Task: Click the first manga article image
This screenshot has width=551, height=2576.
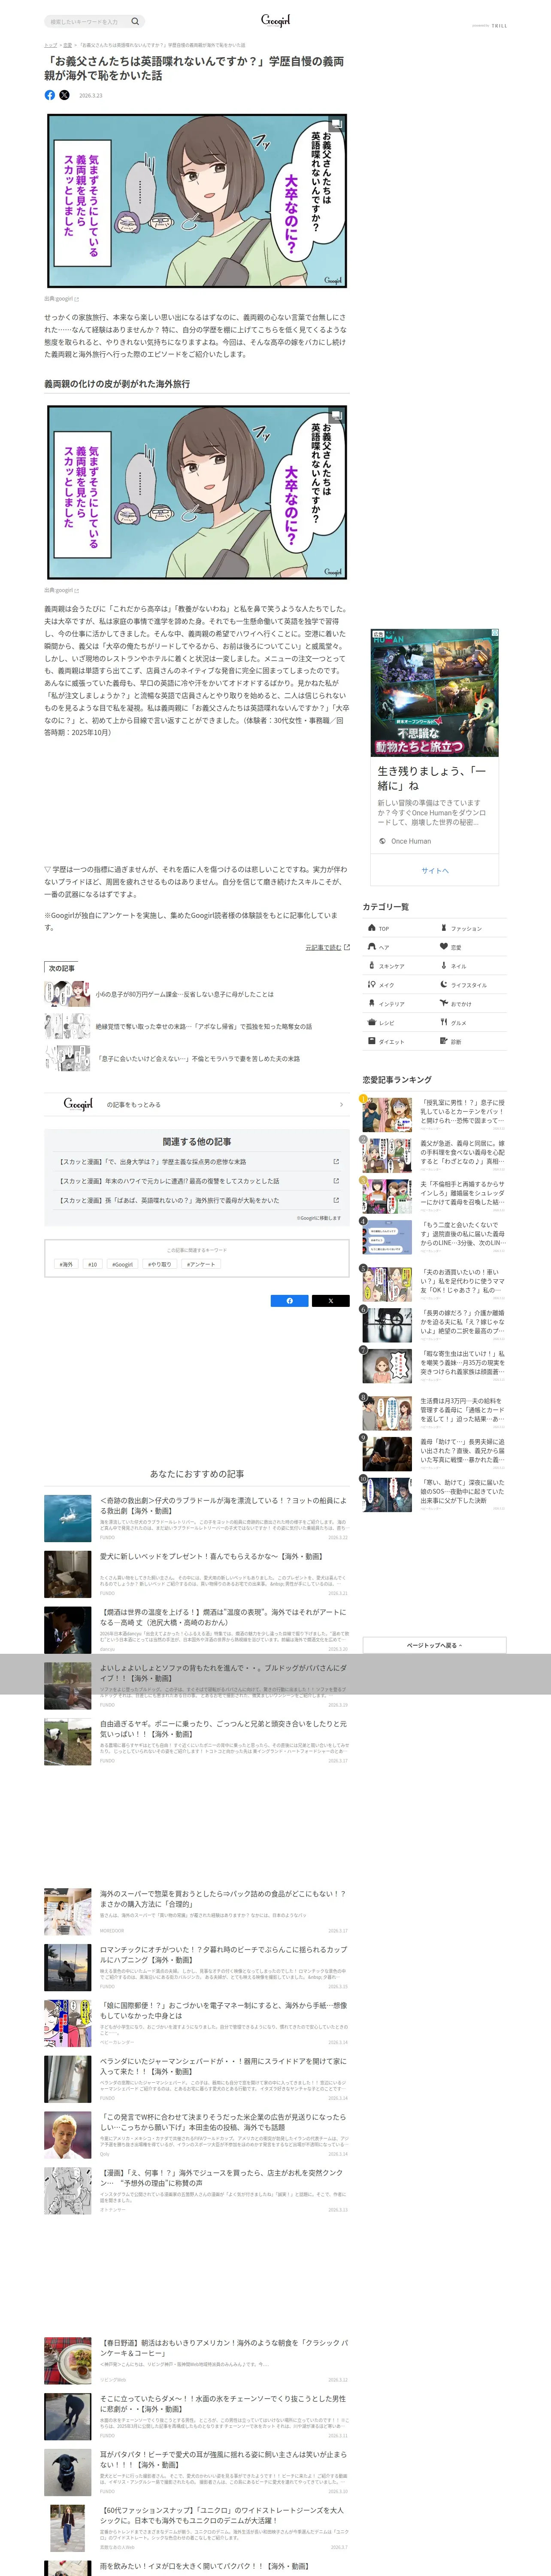Action: pyautogui.click(x=197, y=201)
